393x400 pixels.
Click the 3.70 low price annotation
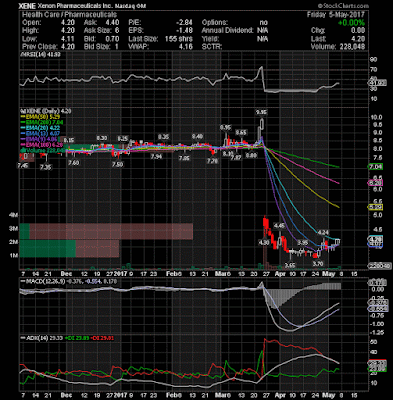[x=317, y=264]
